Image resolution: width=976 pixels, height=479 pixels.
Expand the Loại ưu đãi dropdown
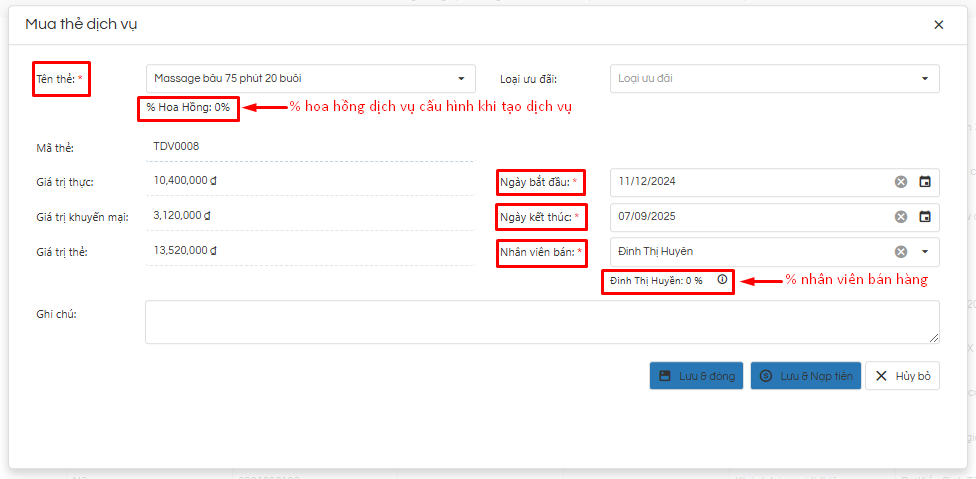(924, 78)
